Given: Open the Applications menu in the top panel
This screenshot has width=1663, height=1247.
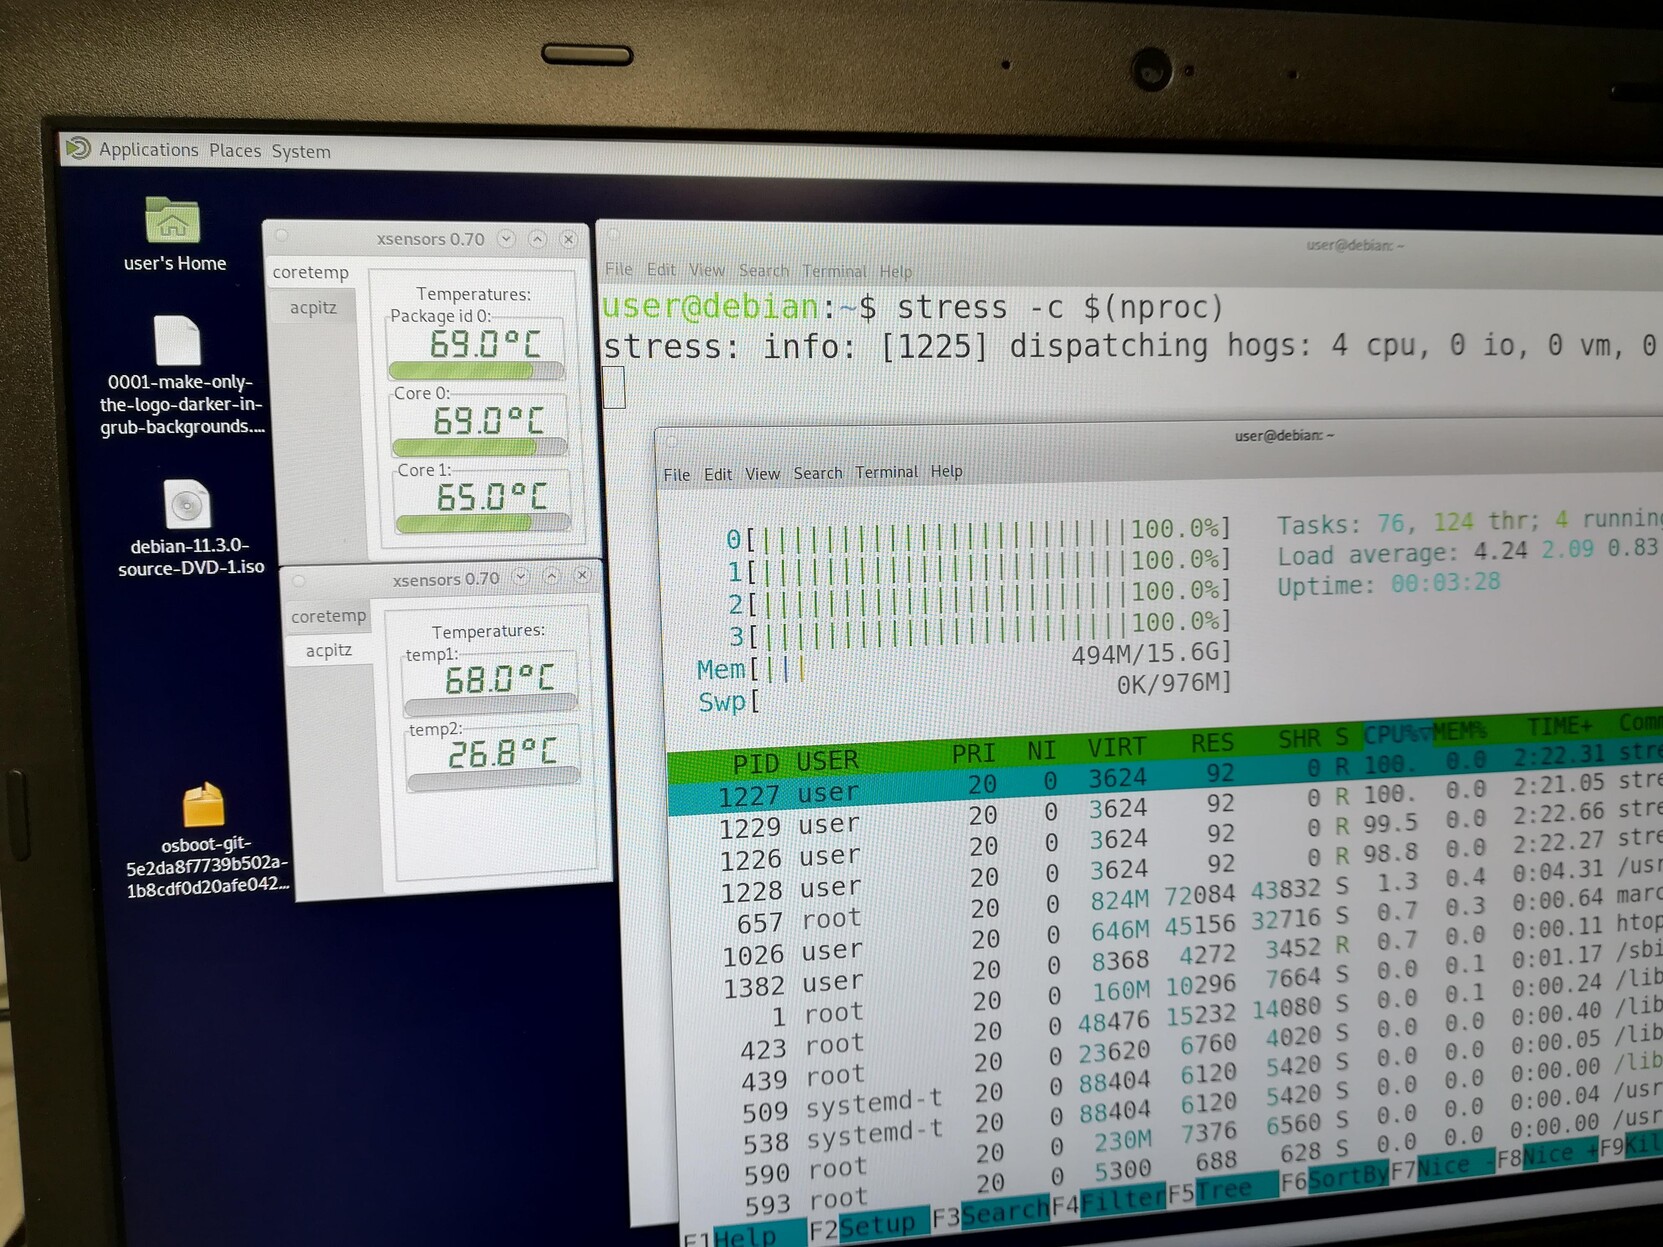Looking at the screenshot, I should point(148,150).
